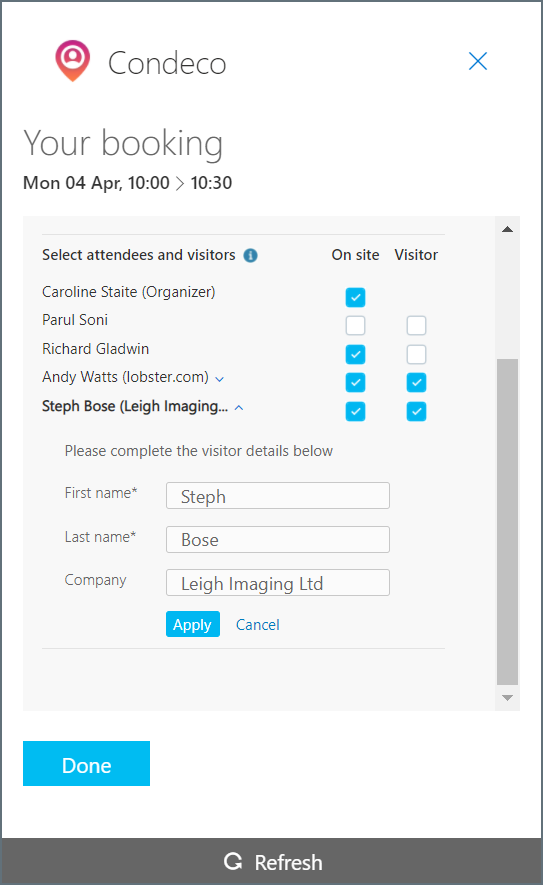Screen dimensions: 543x885
Task: Click the scrollbar up arrow
Action: click(x=507, y=229)
